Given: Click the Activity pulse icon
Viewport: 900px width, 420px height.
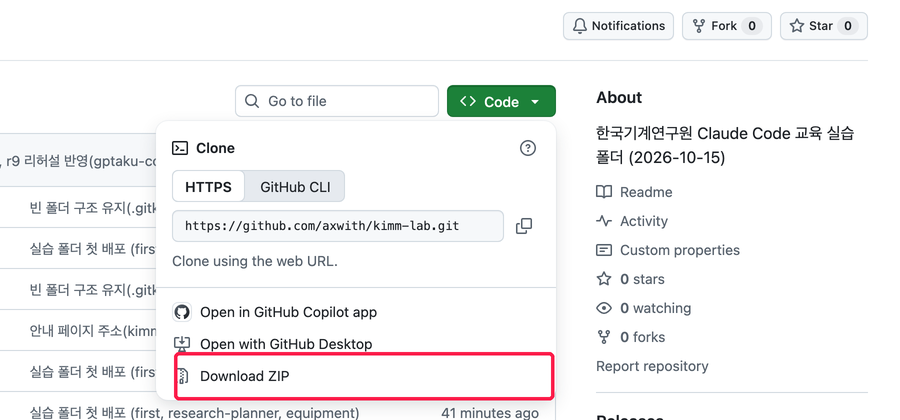Looking at the screenshot, I should (x=604, y=221).
